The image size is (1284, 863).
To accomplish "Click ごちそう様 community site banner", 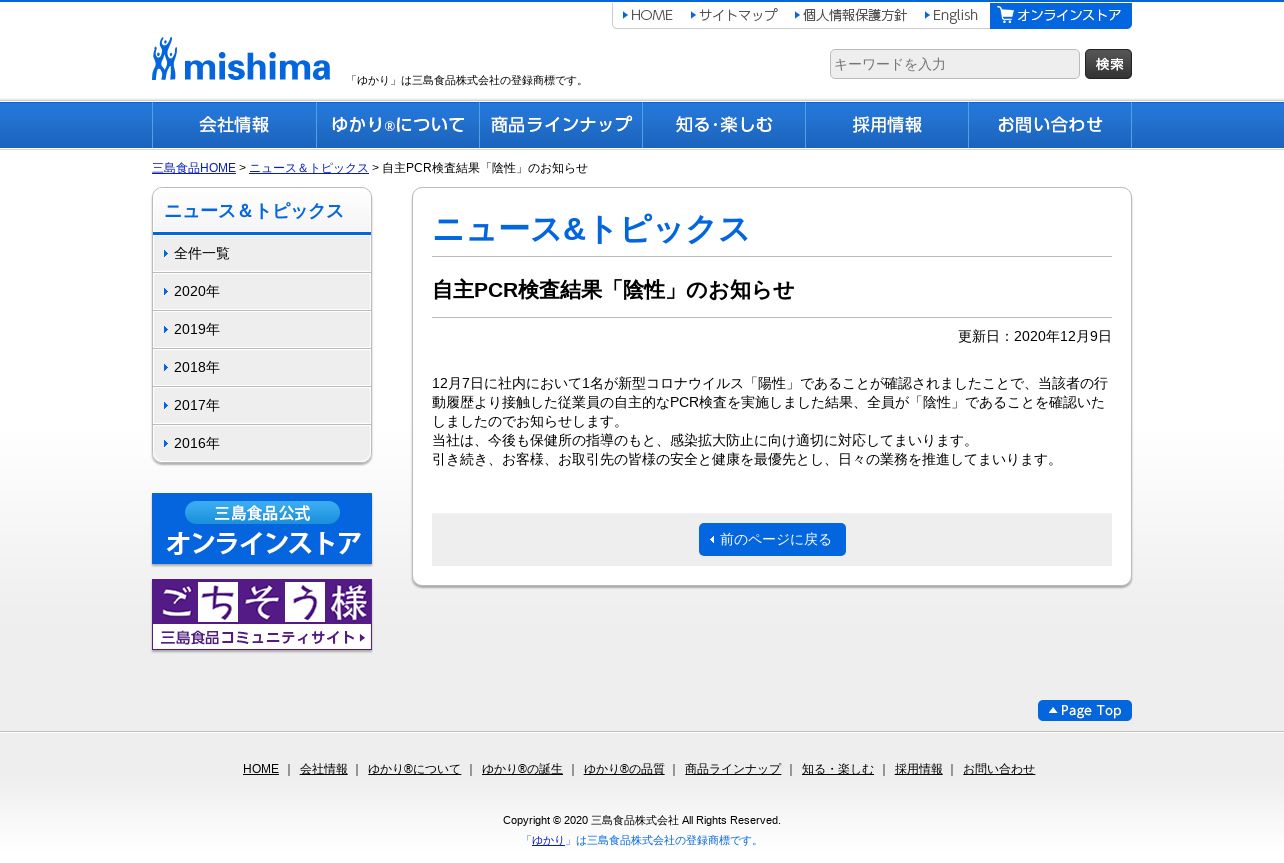I will [x=262, y=615].
